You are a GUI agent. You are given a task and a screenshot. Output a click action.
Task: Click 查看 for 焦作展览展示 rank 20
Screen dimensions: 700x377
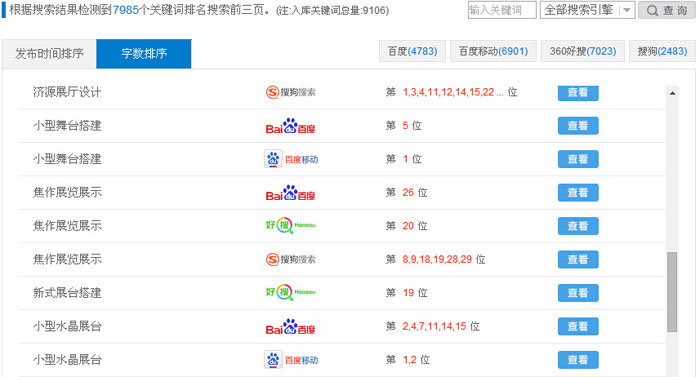(578, 226)
